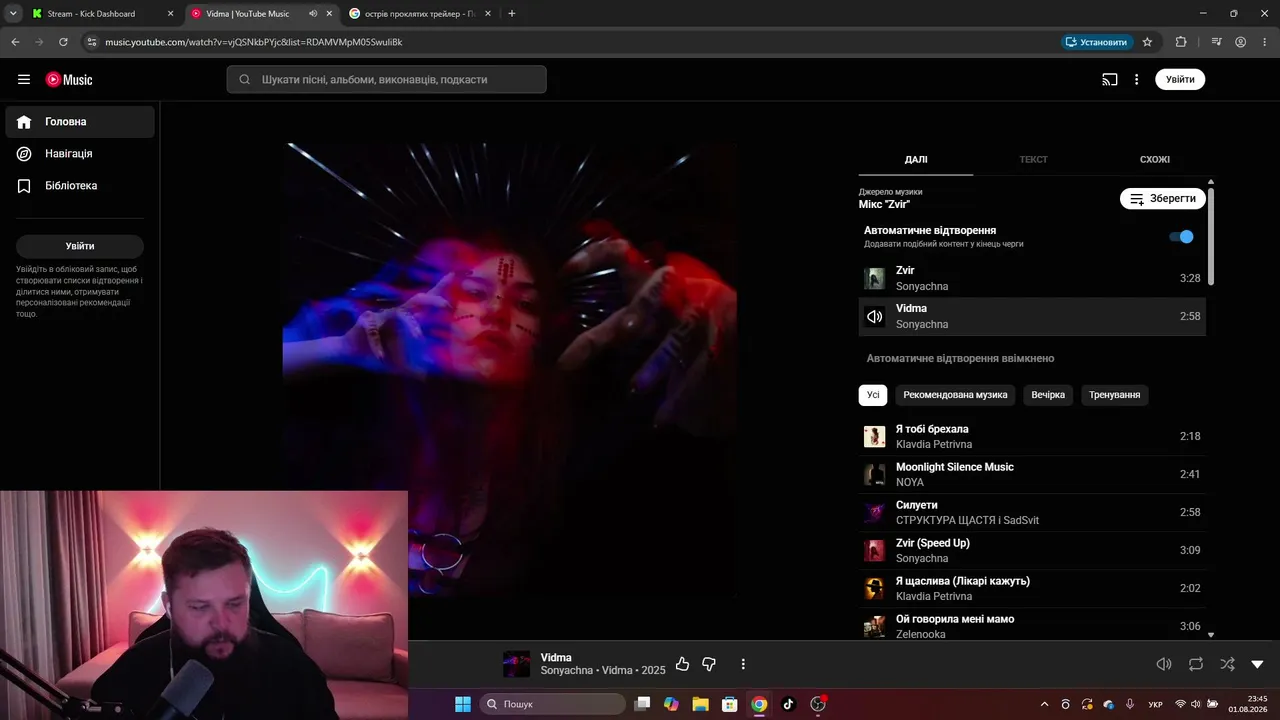The height and width of the screenshot is (720, 1280).
Task: Click the YouTube Music logo
Action: pyautogui.click(x=69, y=80)
